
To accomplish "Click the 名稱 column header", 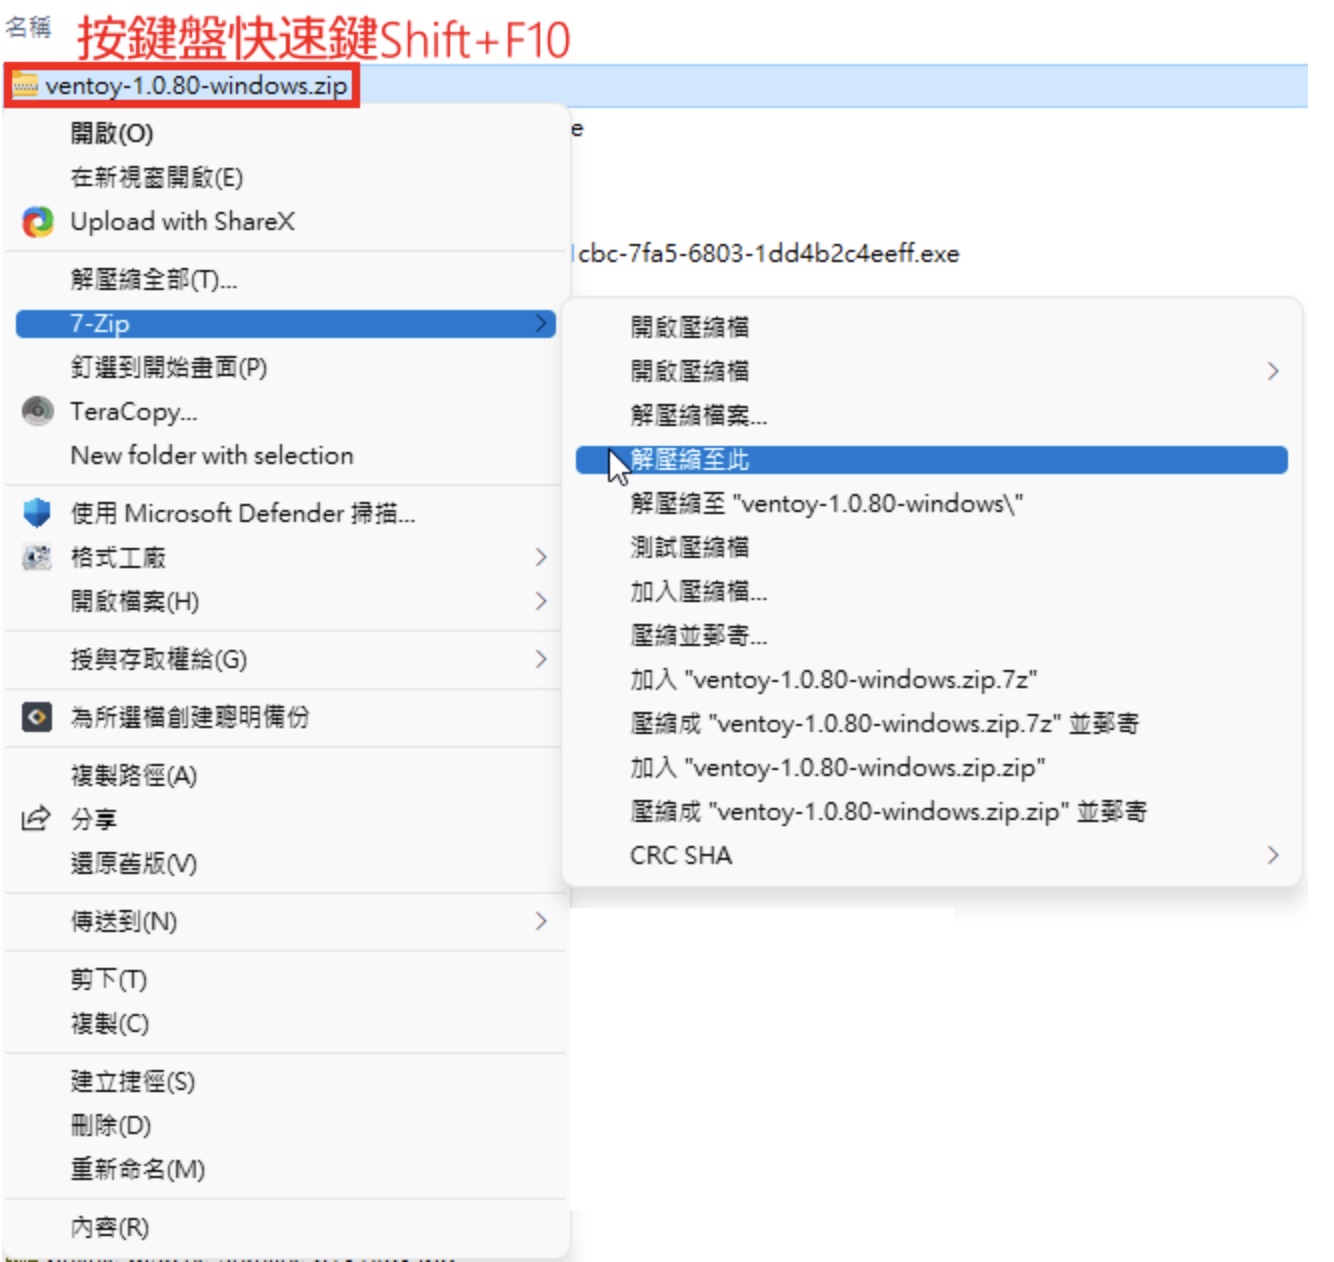I will tap(28, 27).
